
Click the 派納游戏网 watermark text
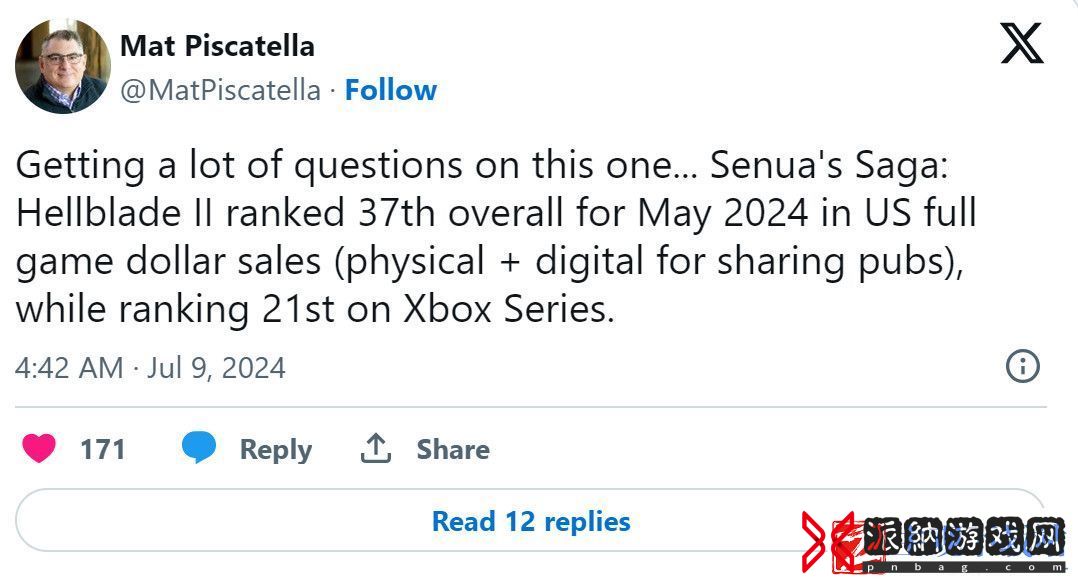coord(964,537)
